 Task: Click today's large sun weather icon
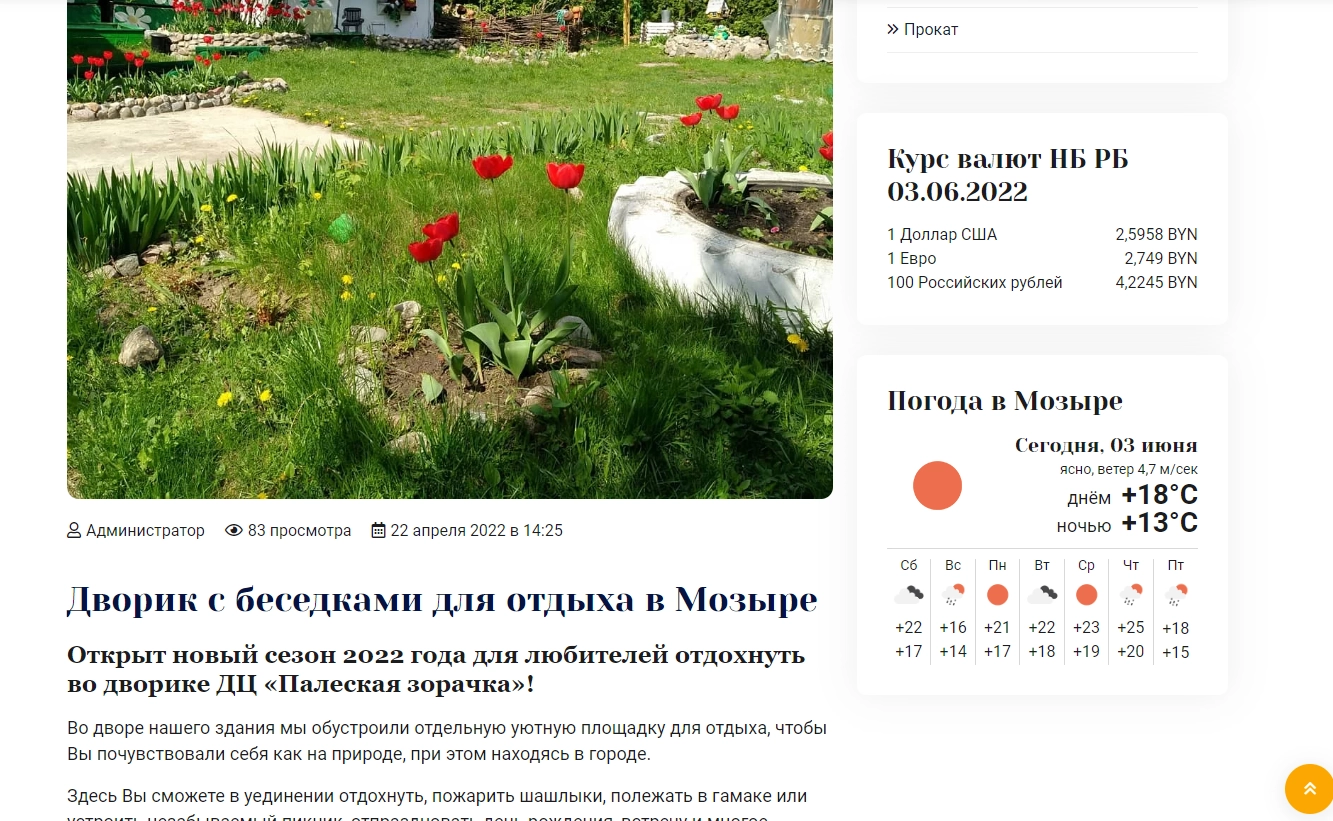coord(937,486)
